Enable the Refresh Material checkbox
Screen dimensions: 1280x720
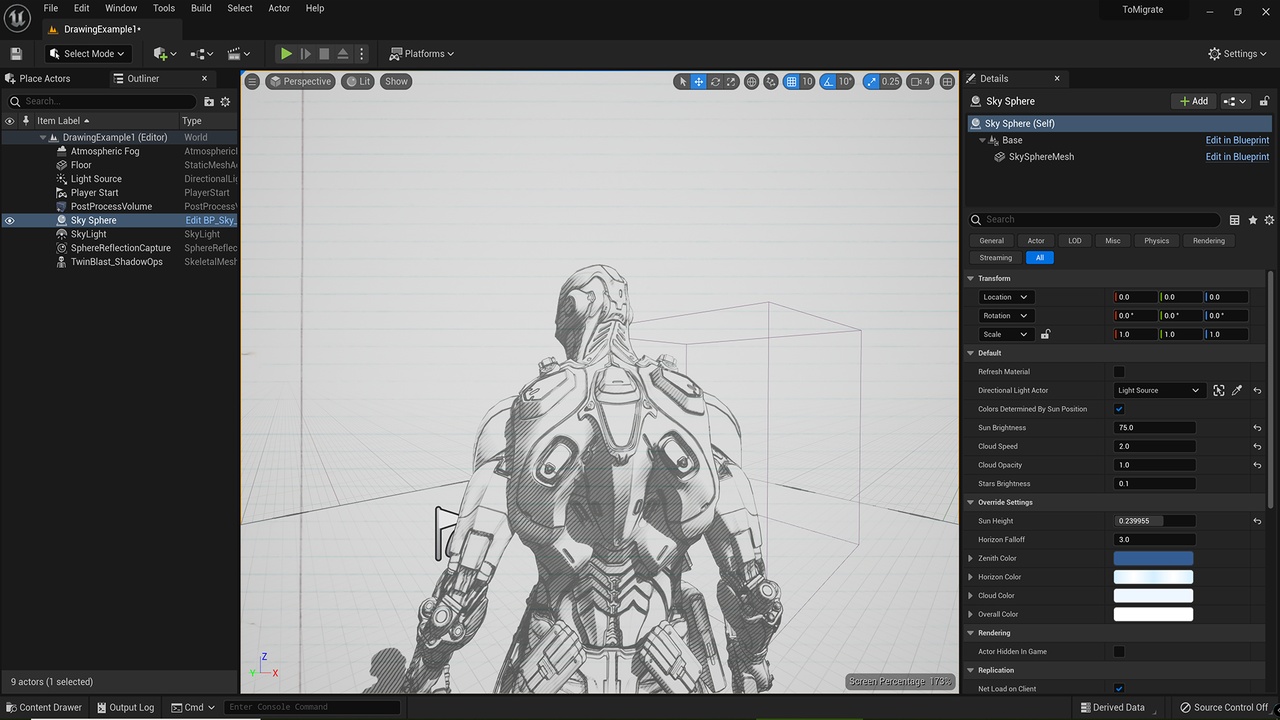click(1119, 372)
